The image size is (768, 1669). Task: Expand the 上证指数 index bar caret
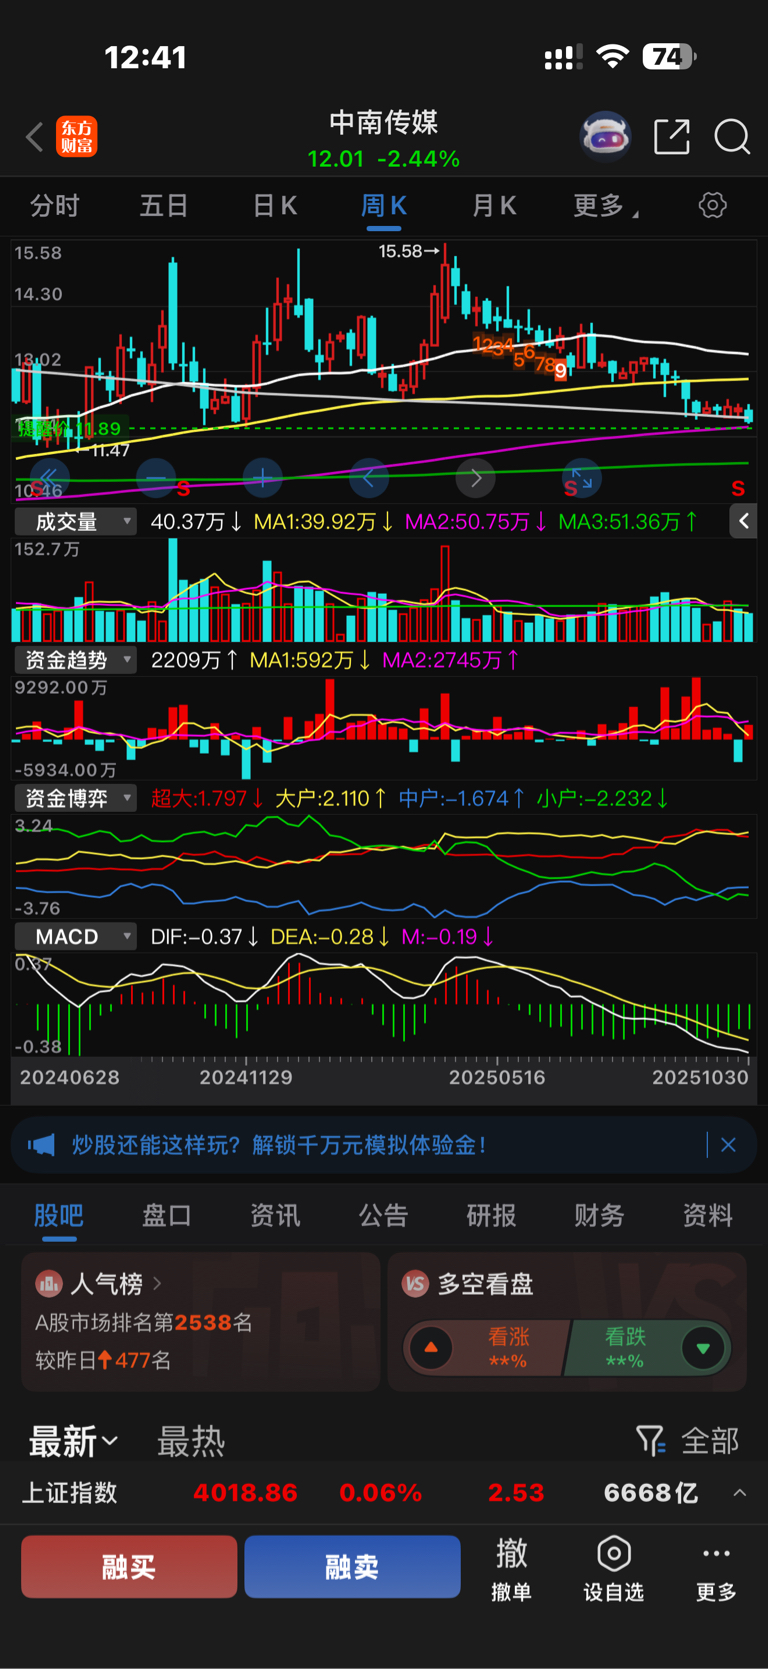click(x=740, y=1493)
